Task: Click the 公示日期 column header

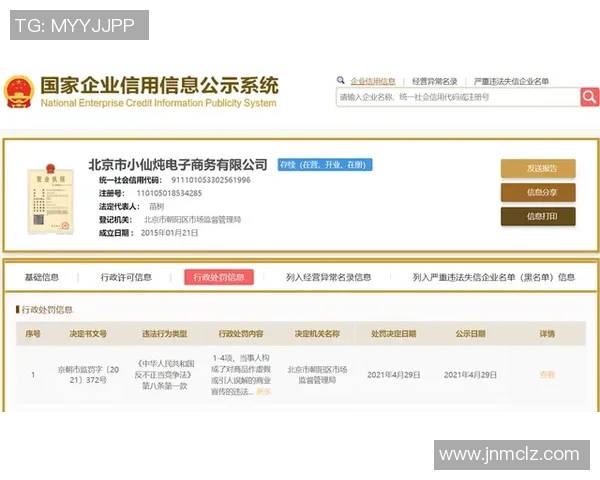Action: click(470, 334)
